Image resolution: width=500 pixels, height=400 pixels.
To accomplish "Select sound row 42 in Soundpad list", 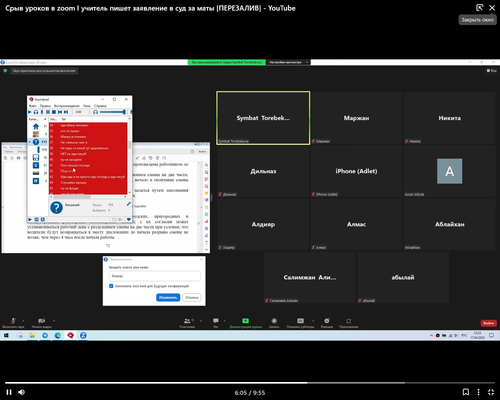I will [88, 171].
